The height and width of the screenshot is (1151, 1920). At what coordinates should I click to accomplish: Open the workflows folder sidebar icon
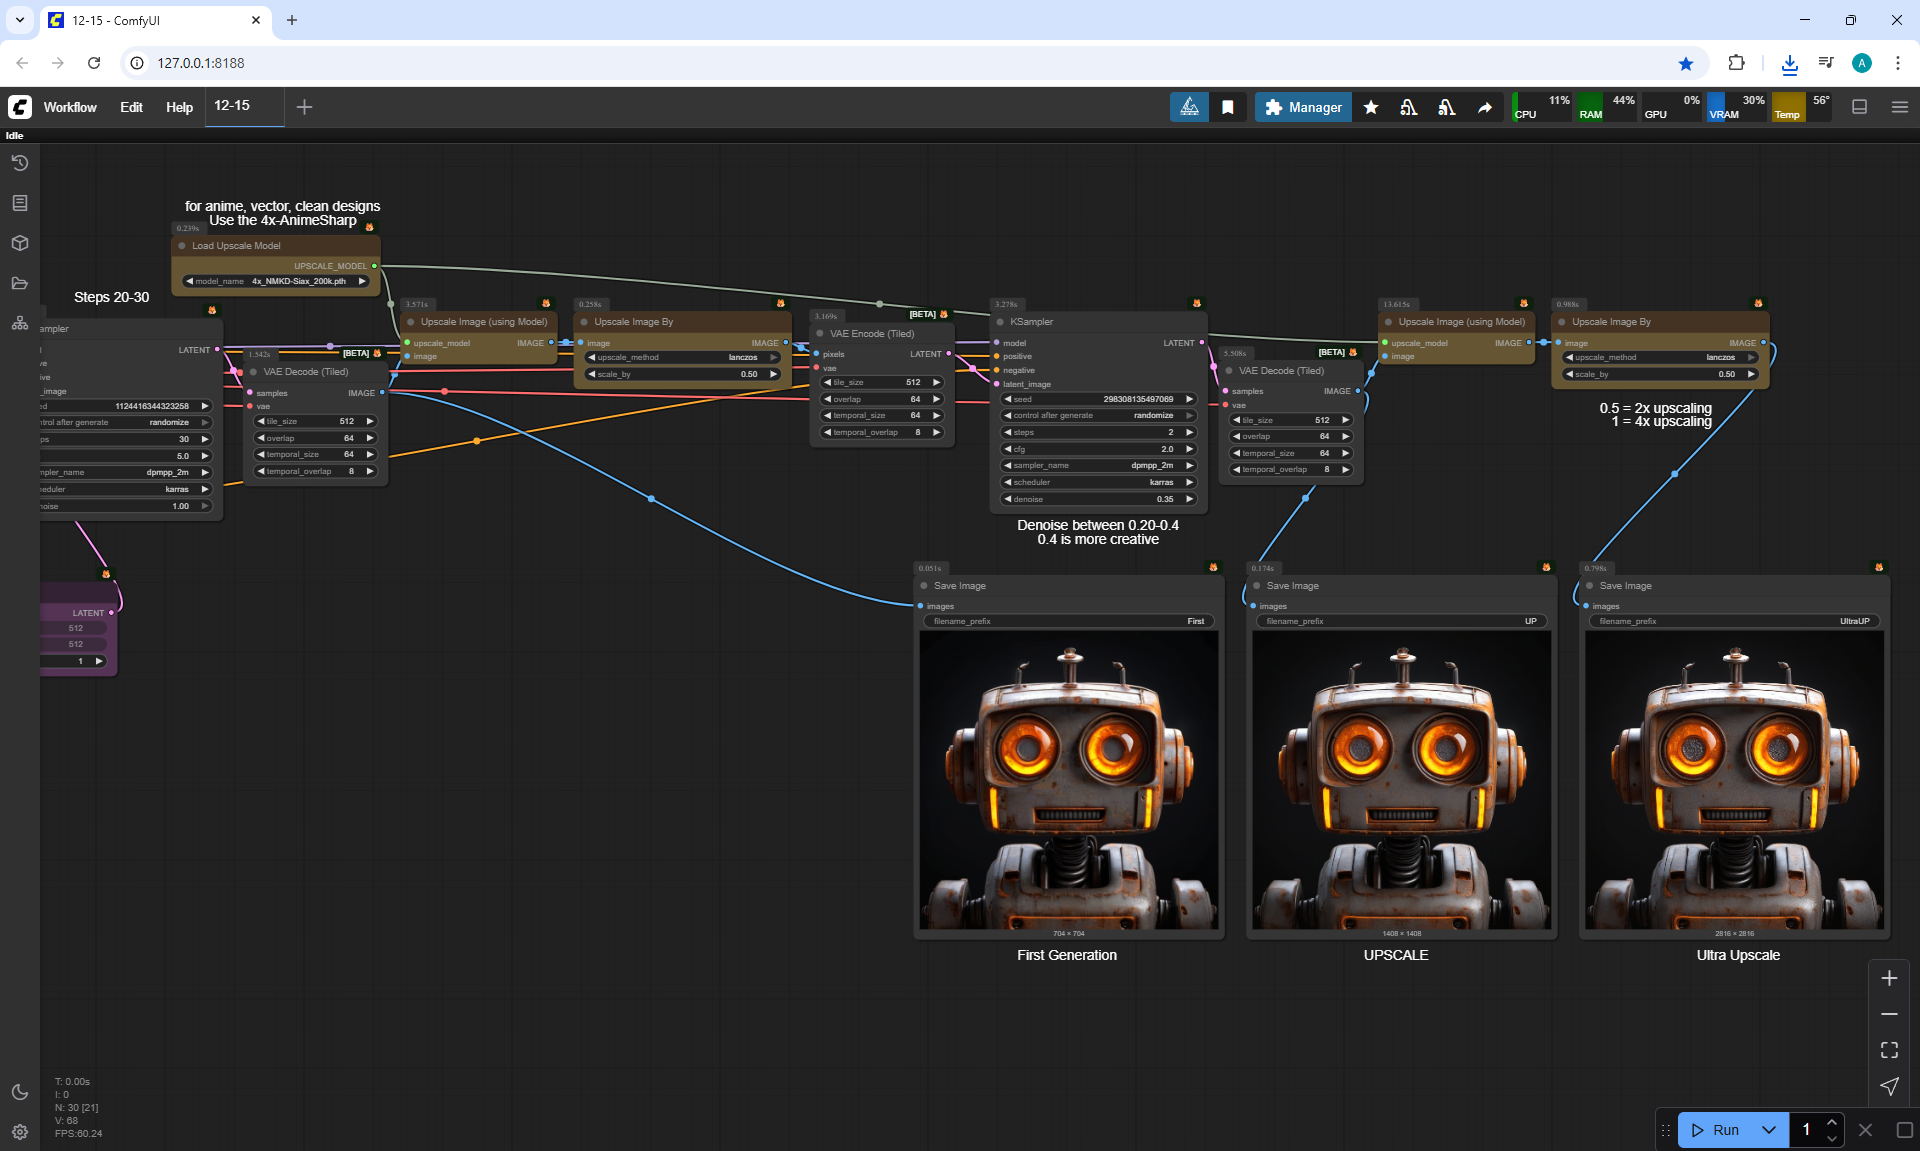pos(20,283)
